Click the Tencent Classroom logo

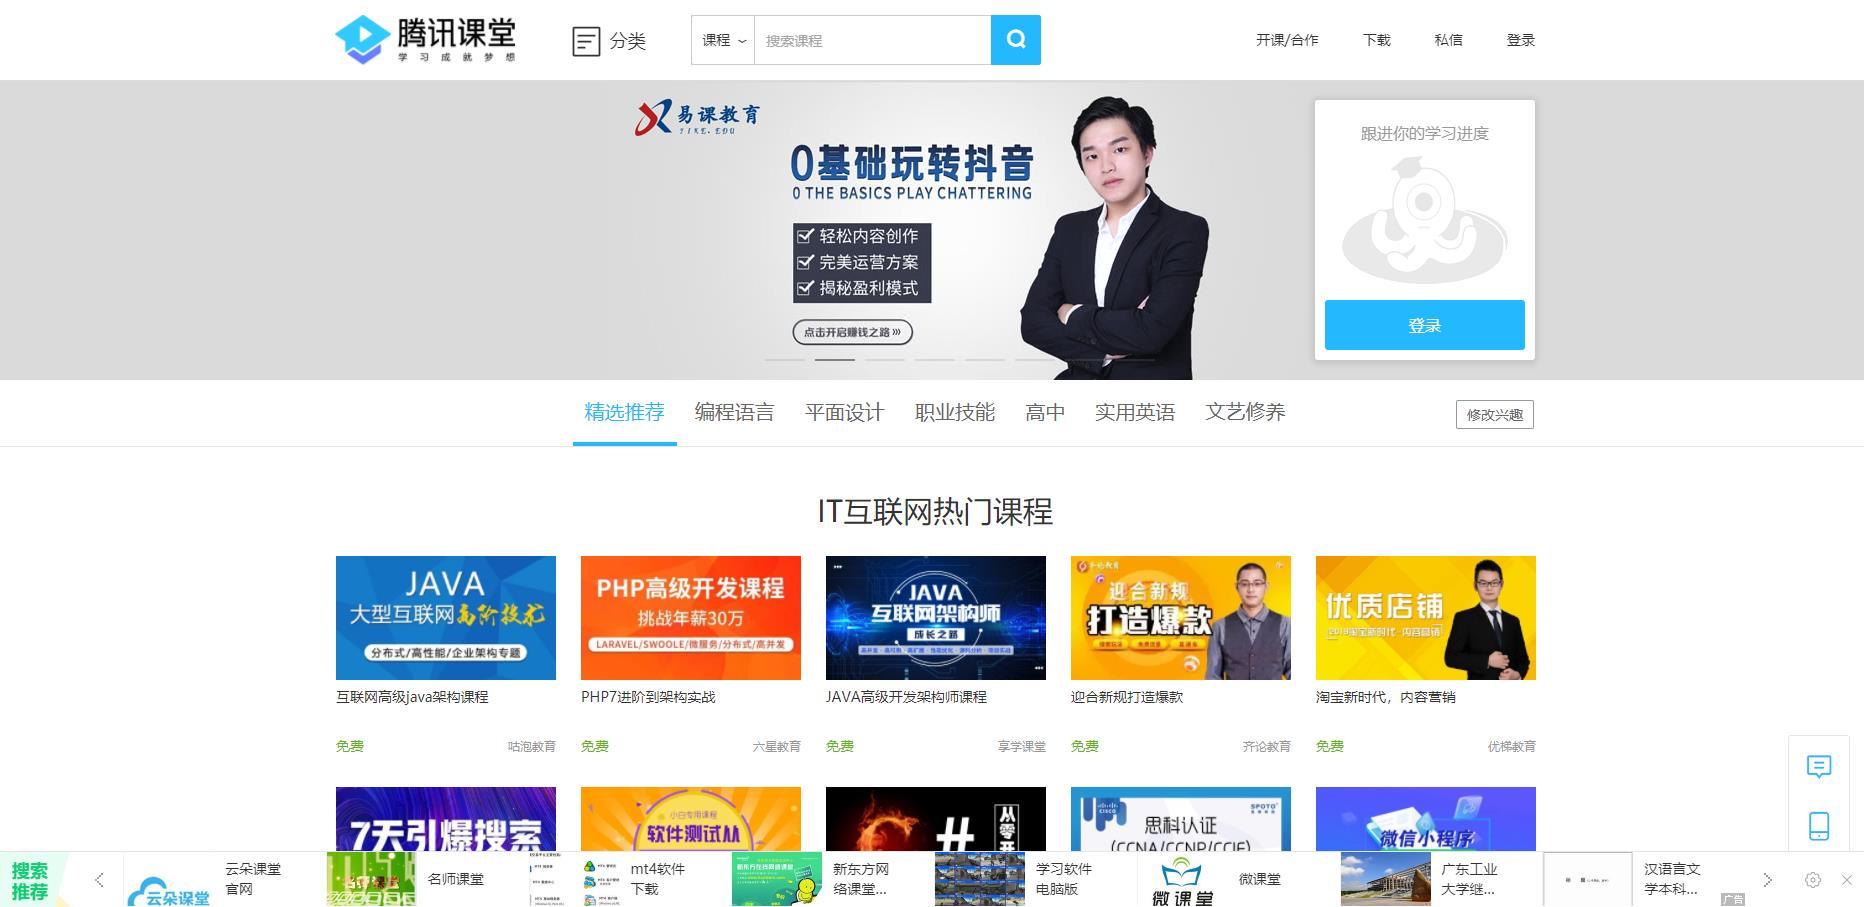pyautogui.click(x=425, y=40)
